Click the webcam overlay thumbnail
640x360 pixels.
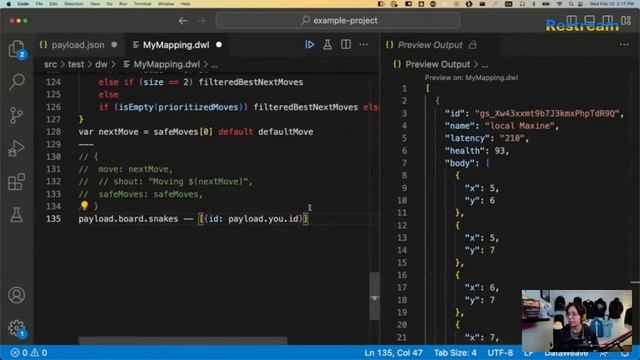[576, 320]
